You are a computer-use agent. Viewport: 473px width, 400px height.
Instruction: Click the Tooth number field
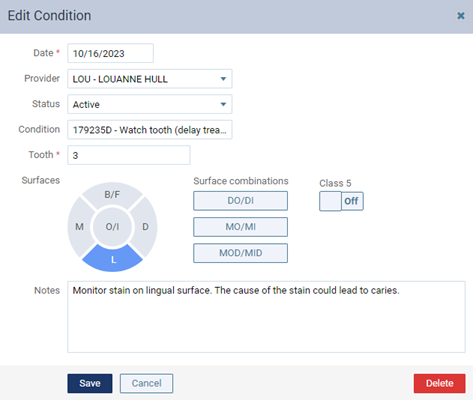point(129,155)
